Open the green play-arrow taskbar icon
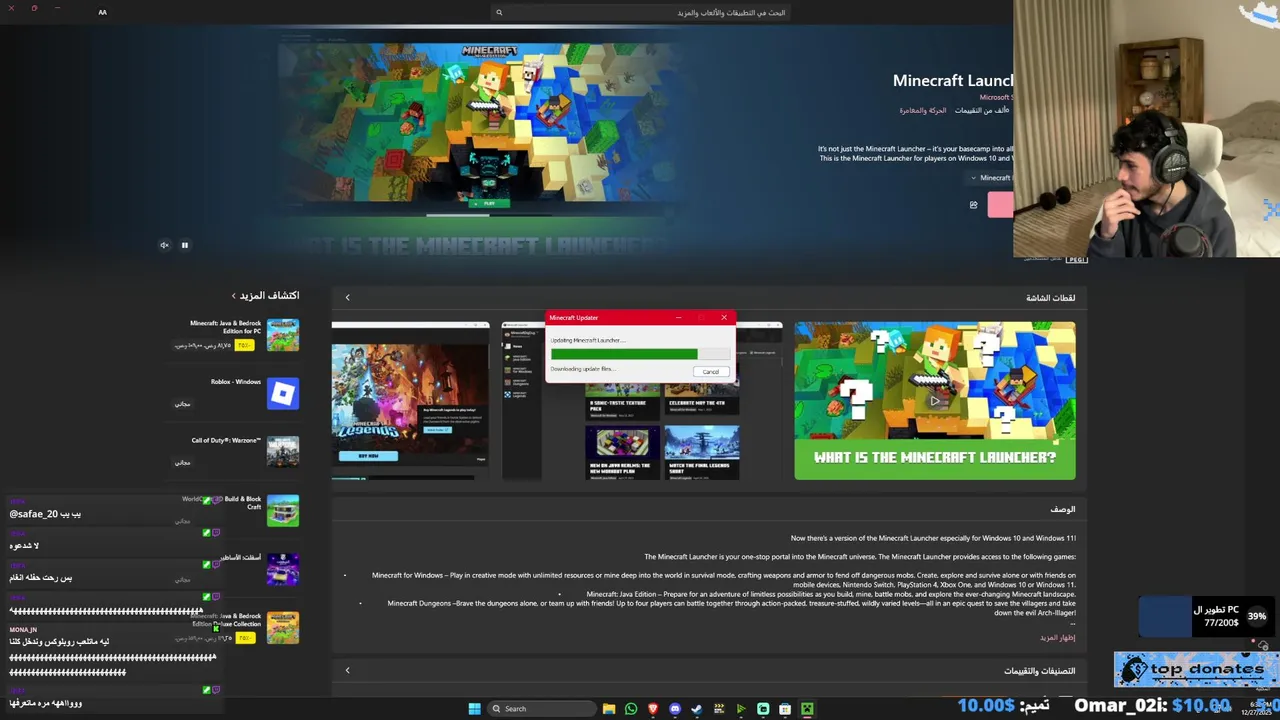The height and width of the screenshot is (720, 1280). (x=741, y=709)
